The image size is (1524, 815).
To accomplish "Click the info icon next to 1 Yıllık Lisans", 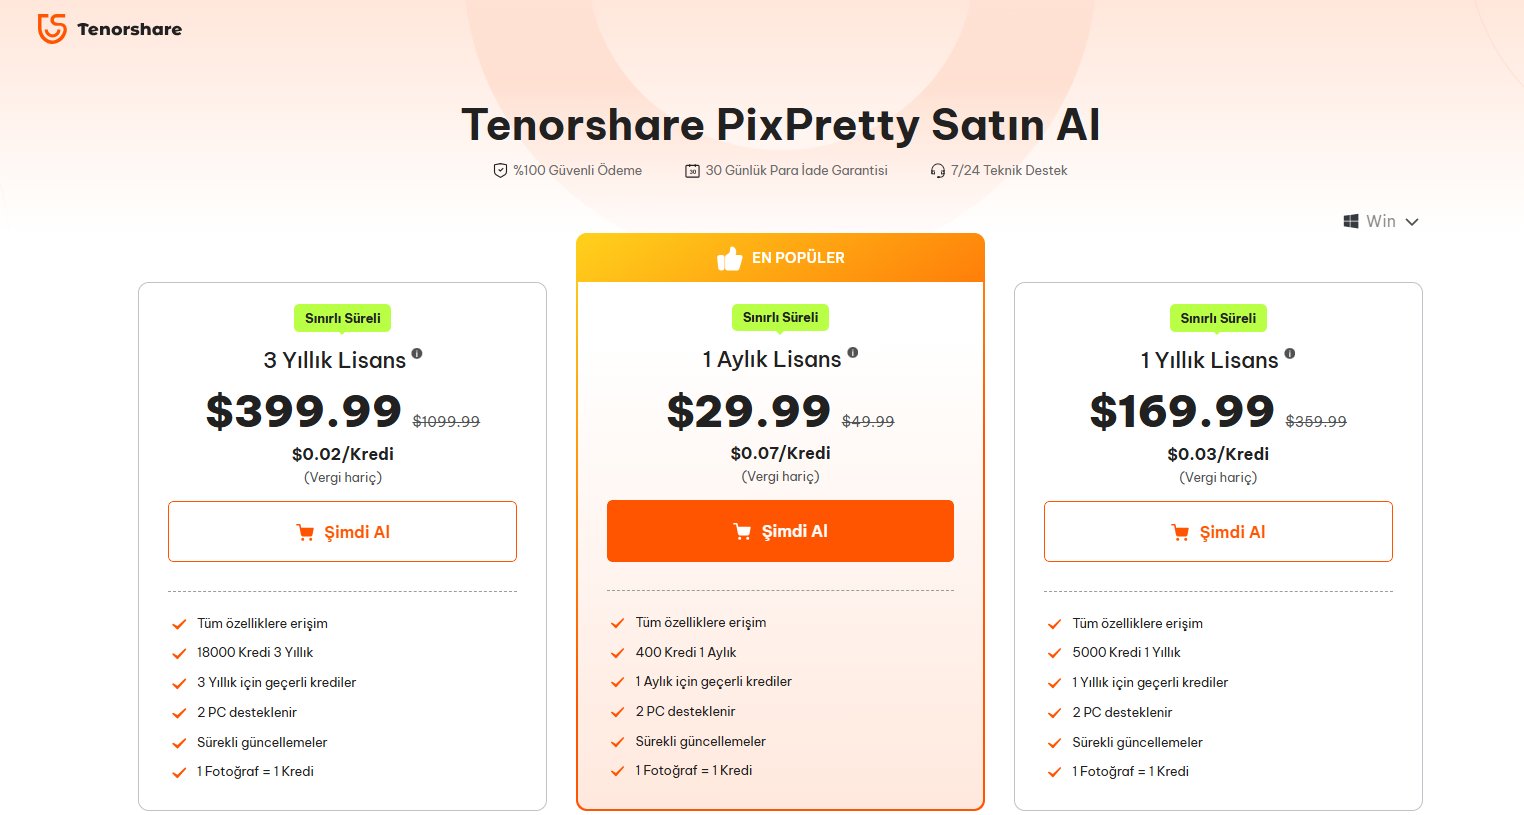I will click(x=1290, y=352).
